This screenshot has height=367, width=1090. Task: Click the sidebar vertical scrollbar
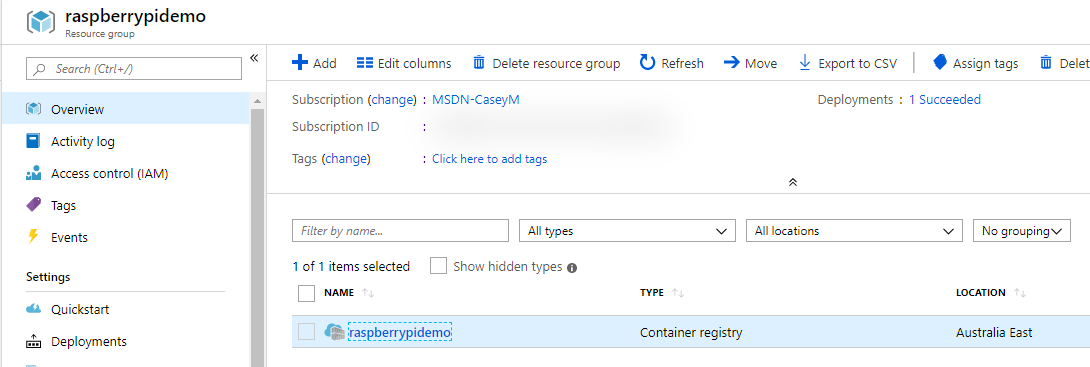coord(257,238)
